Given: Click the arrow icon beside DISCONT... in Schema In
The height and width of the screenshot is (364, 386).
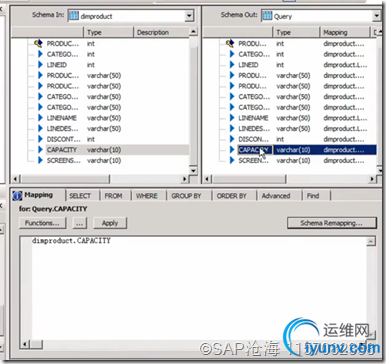Looking at the screenshot, I should pyautogui.click(x=40, y=139).
